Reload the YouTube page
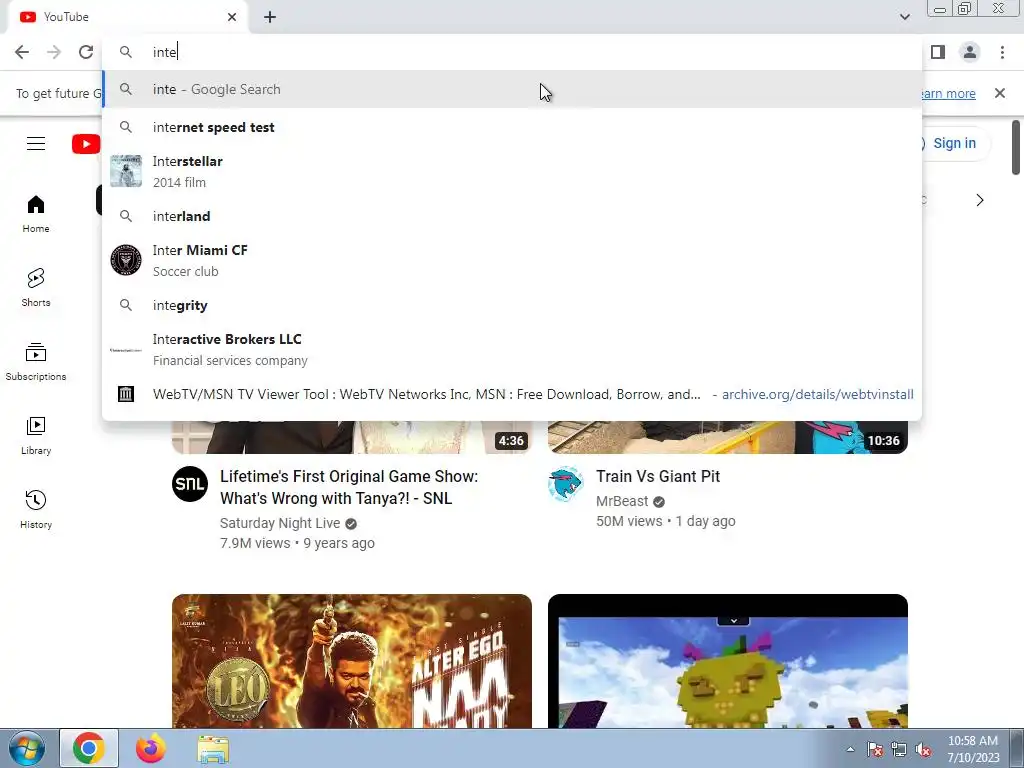This screenshot has width=1024, height=768. (86, 52)
